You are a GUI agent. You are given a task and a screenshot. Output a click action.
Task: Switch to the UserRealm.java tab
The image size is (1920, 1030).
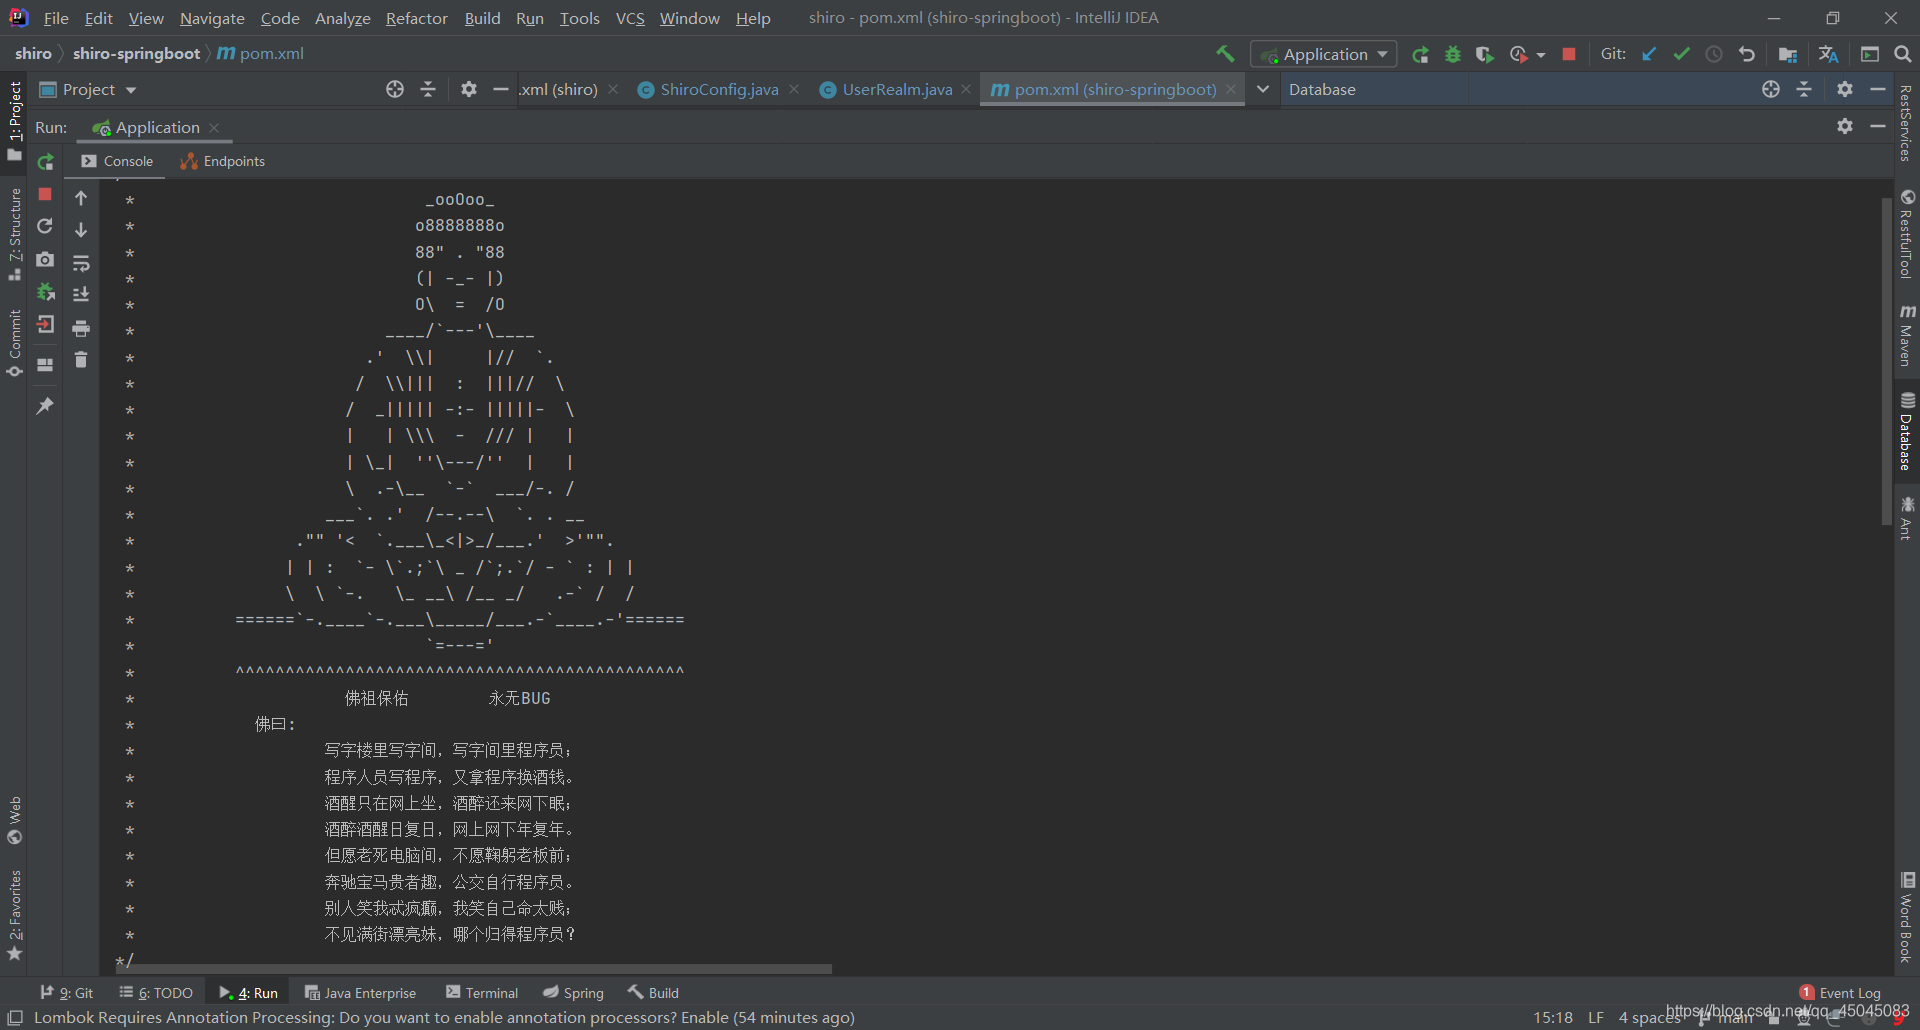click(x=897, y=89)
